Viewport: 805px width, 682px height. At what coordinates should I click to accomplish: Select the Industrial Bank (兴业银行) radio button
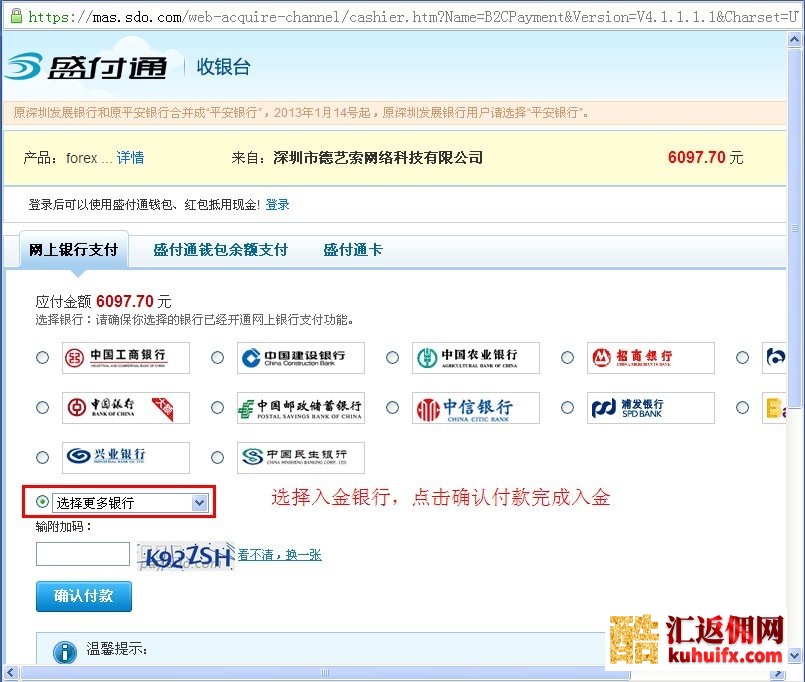[x=42, y=458]
